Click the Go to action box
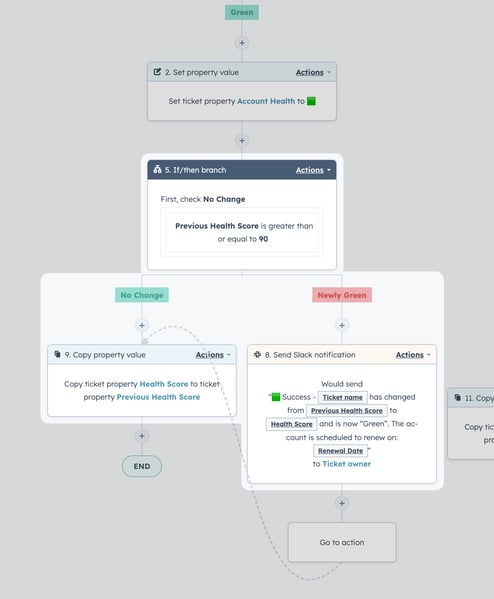Image resolution: width=494 pixels, height=599 pixels. pos(342,542)
